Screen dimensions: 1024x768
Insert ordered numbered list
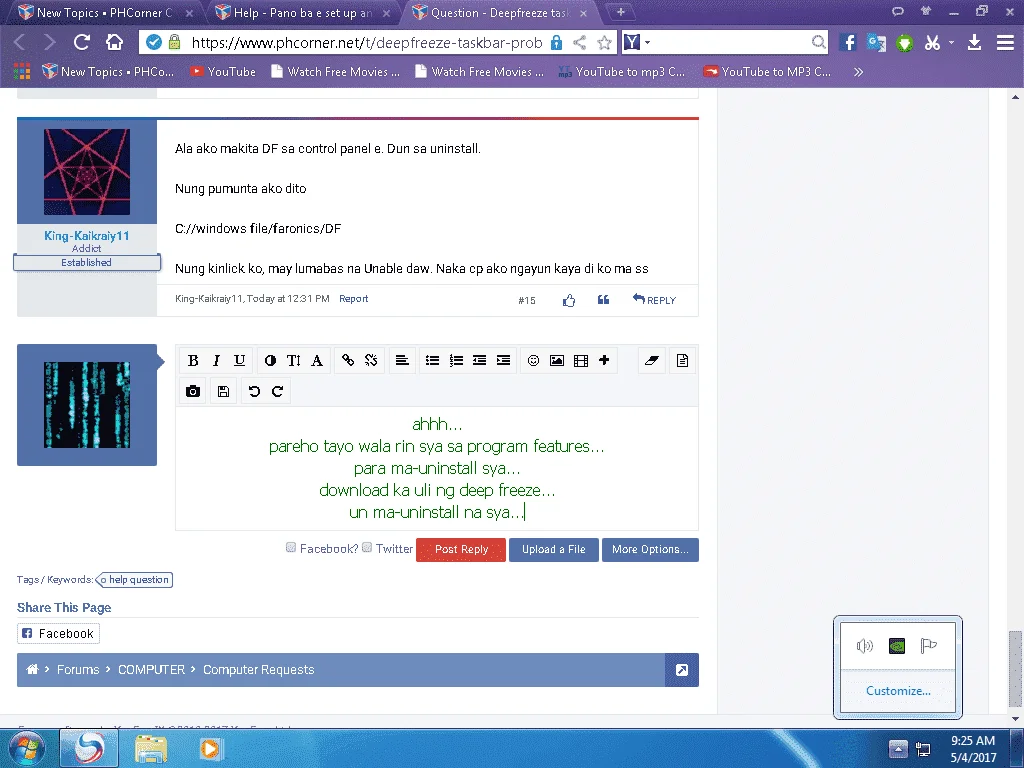point(456,360)
